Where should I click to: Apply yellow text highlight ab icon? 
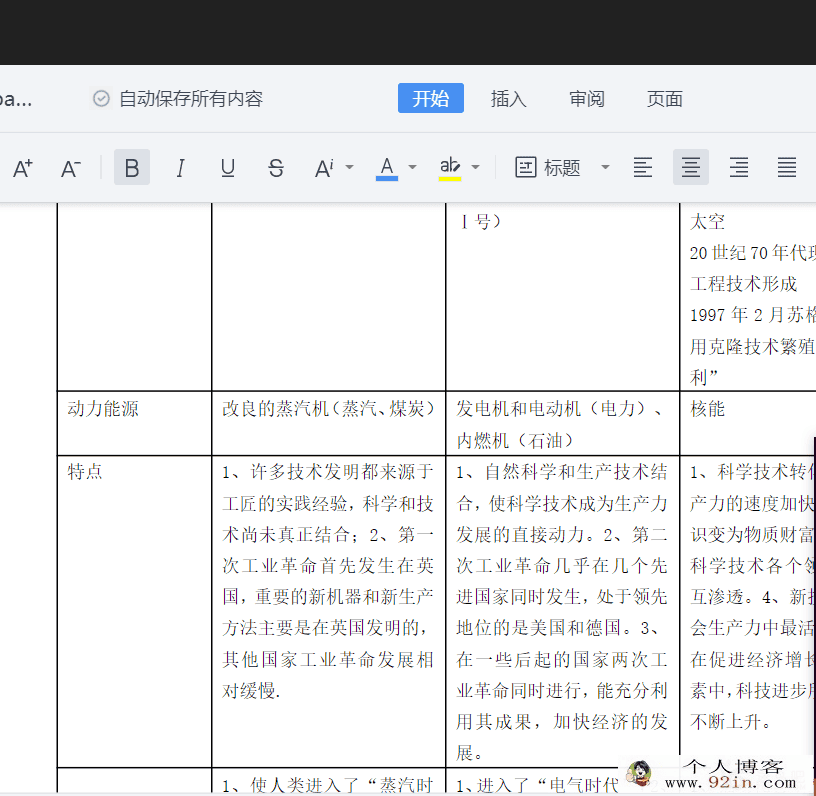point(450,168)
